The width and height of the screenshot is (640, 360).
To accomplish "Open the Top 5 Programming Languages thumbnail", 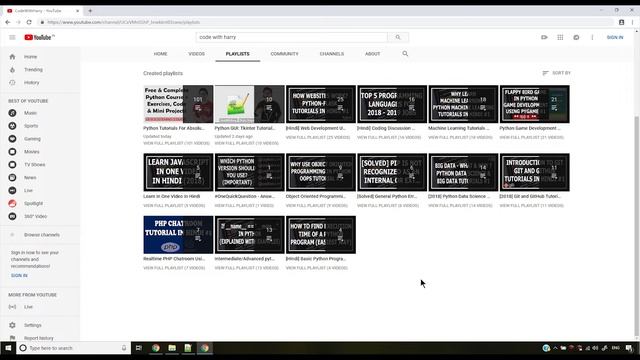I will coord(392,104).
